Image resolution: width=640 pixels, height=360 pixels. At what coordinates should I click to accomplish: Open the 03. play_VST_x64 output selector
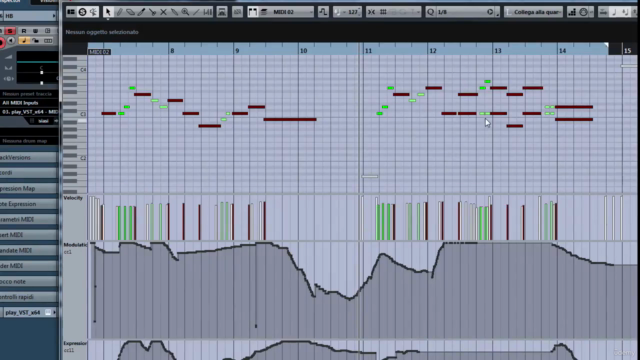tap(29, 112)
